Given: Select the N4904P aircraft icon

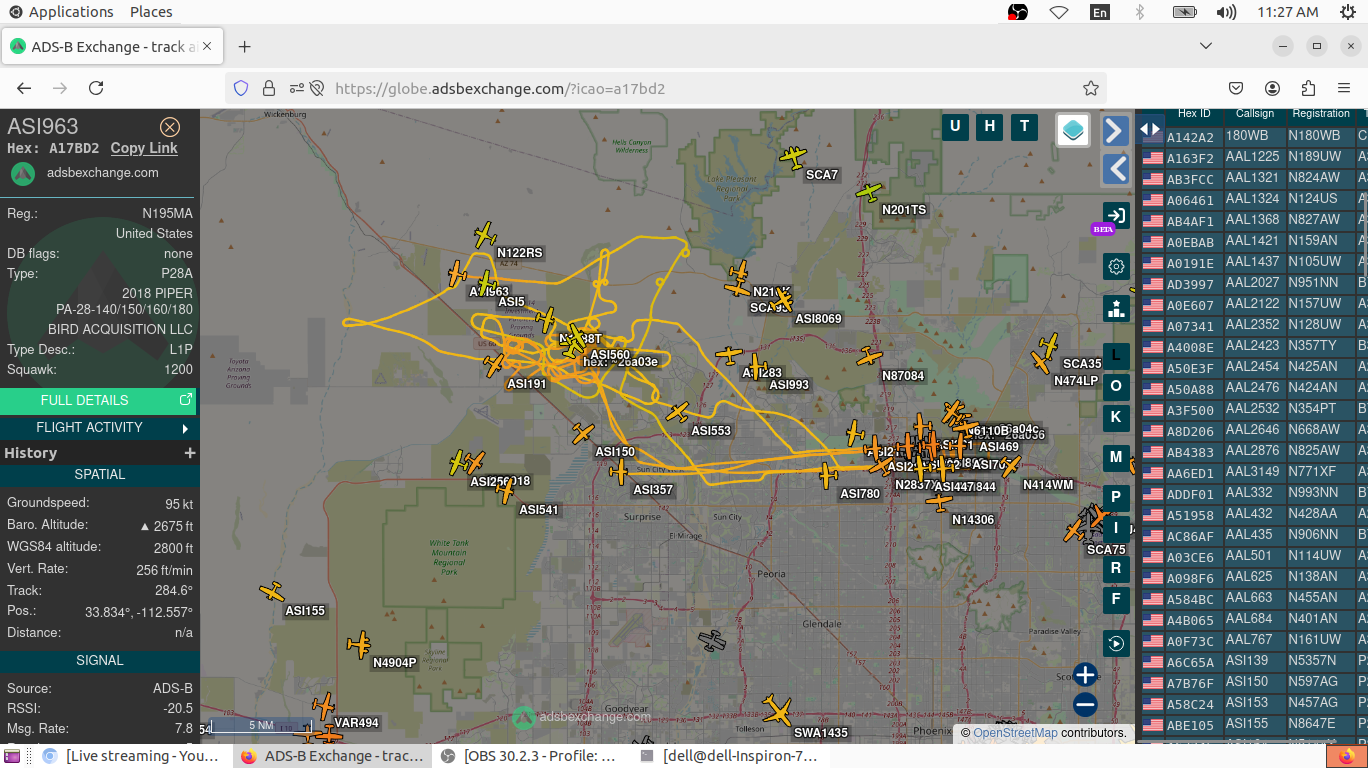Looking at the screenshot, I should pos(360,645).
